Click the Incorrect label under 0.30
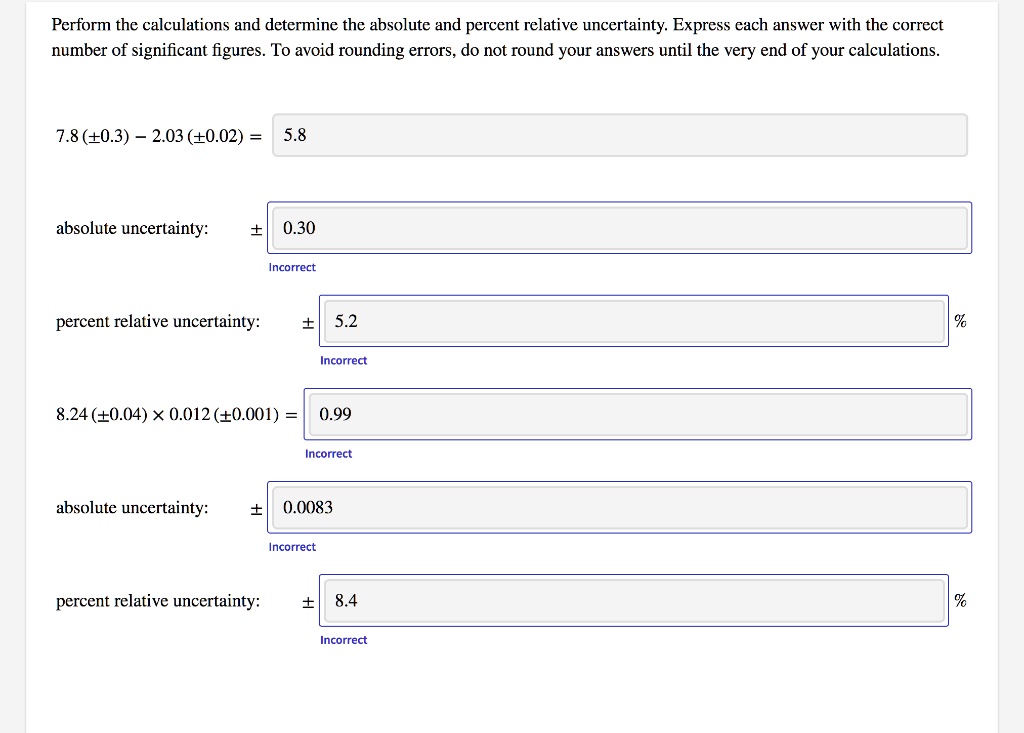Screen dimensions: 1024x733 [x=292, y=267]
